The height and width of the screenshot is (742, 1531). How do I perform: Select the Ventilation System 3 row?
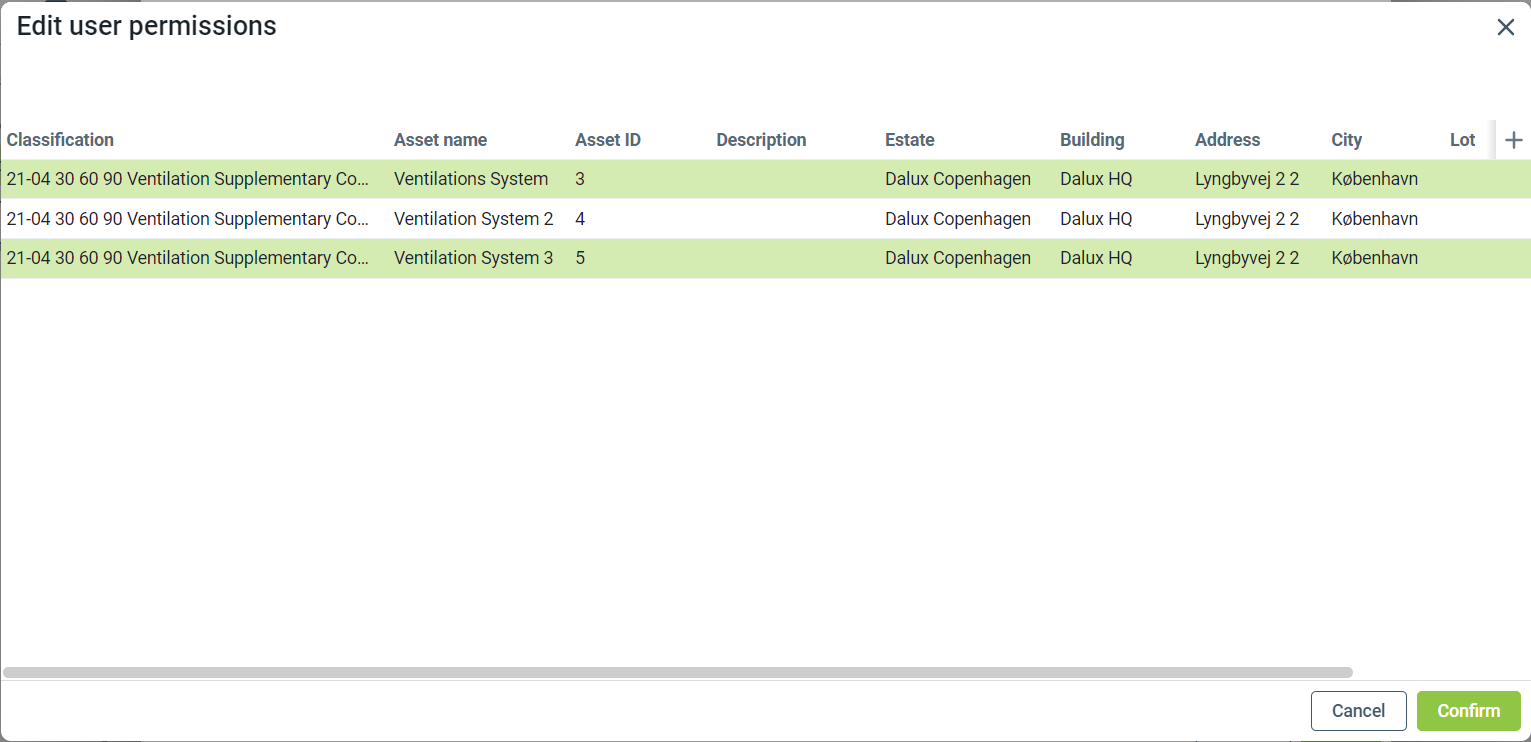click(x=473, y=258)
